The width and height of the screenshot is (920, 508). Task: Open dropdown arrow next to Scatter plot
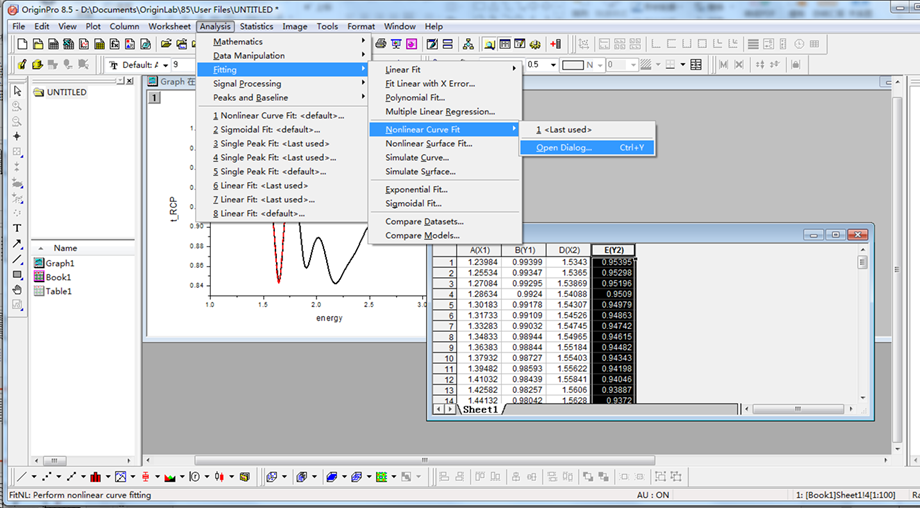59,477
